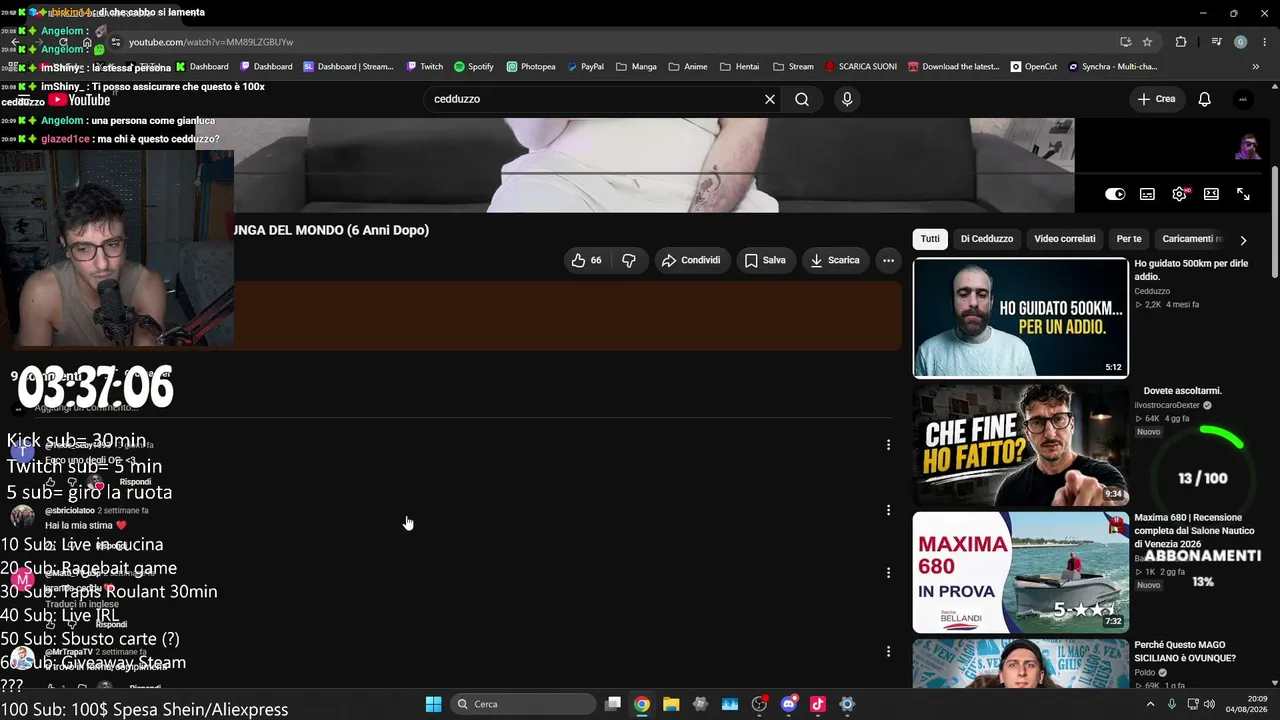The width and height of the screenshot is (1280, 720).
Task: Open the PayPal bookmark
Action: click(x=586, y=67)
